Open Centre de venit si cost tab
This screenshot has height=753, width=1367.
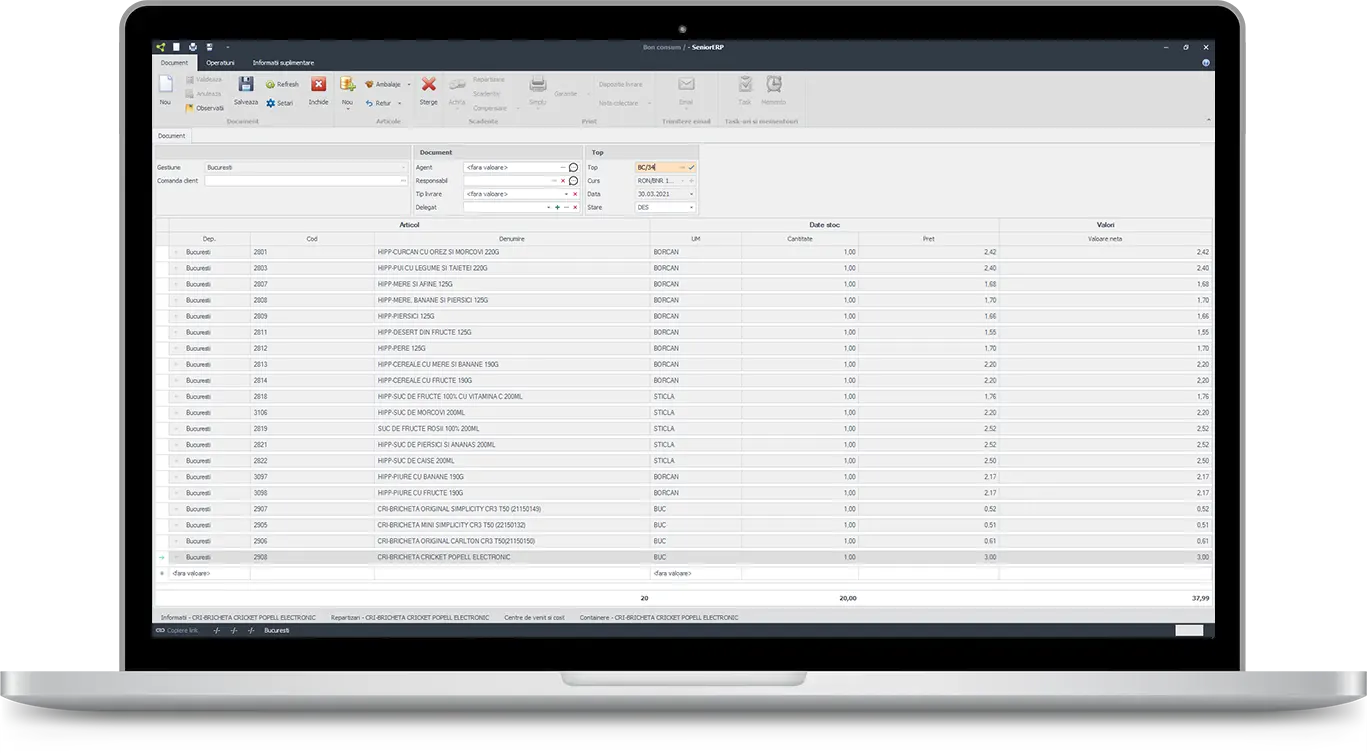tap(534, 618)
